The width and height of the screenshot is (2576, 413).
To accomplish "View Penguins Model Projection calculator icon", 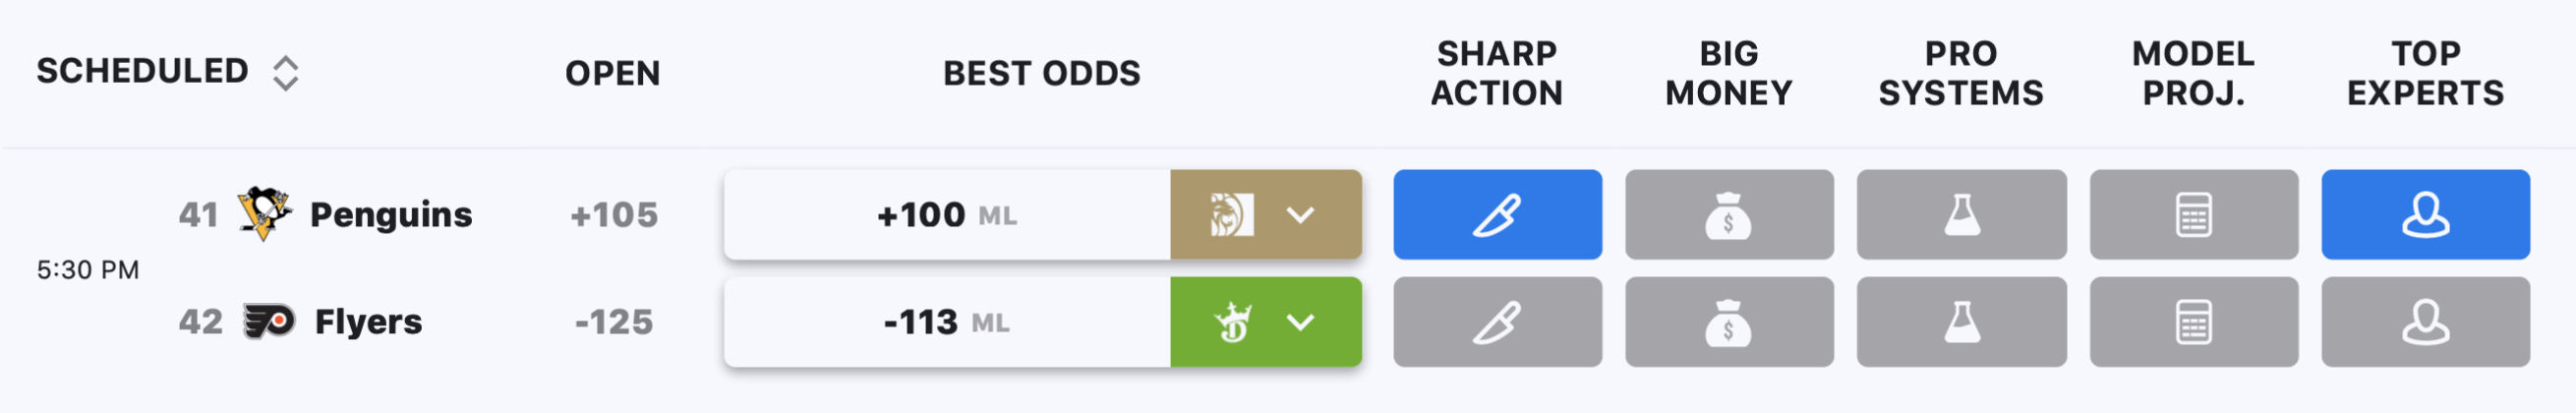I will [x=2193, y=214].
